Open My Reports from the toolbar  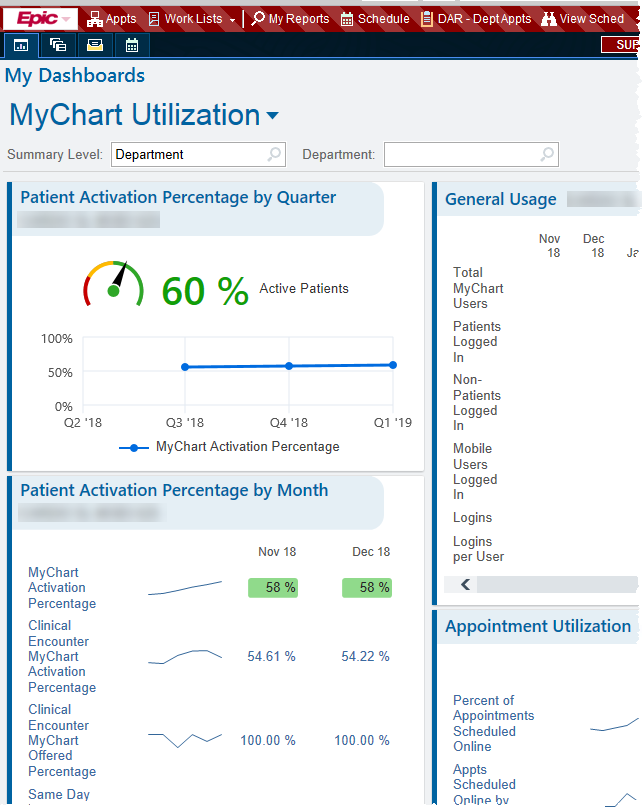290,19
